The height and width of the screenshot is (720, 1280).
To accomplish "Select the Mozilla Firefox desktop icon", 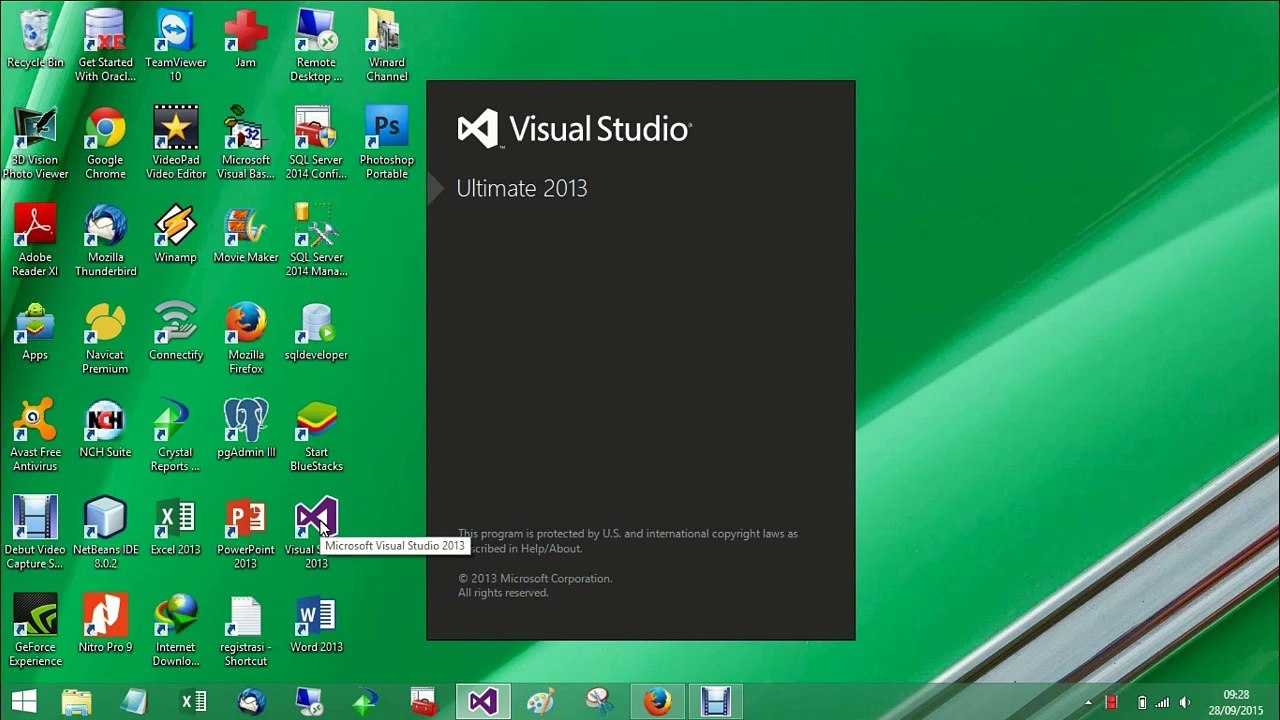I will click(x=245, y=338).
